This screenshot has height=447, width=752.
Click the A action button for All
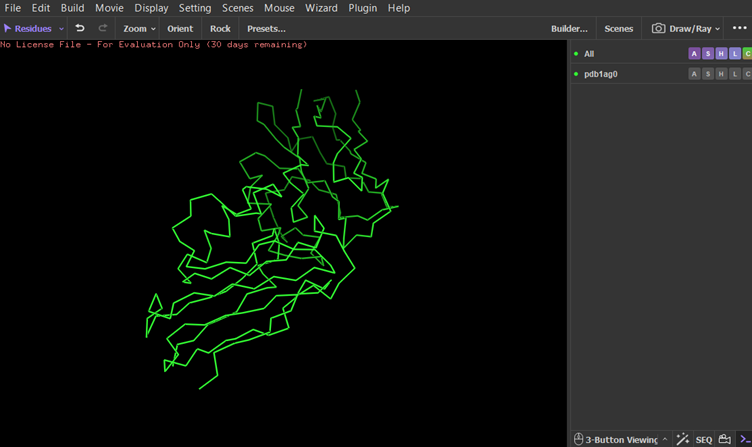pos(694,54)
